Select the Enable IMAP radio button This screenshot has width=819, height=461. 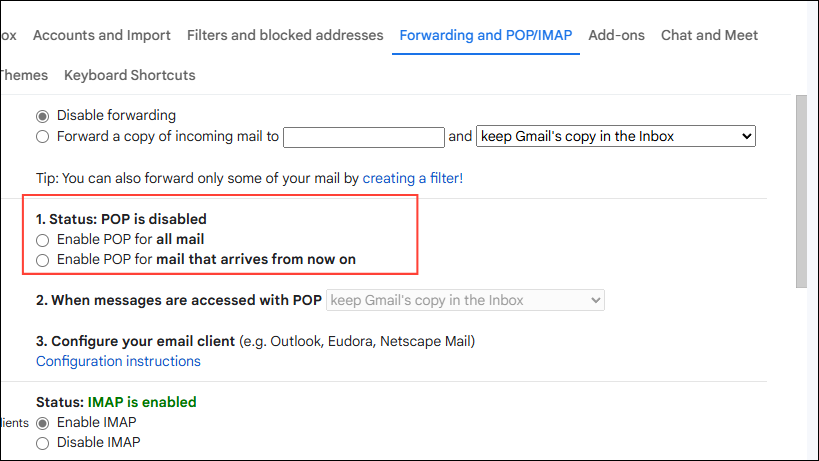tap(42, 423)
